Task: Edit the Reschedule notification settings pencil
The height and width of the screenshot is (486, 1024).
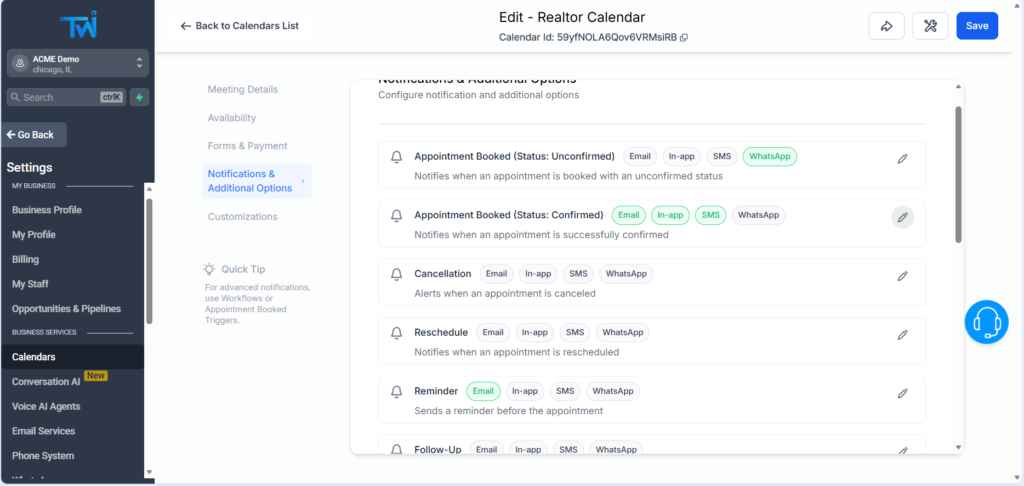Action: coord(902,335)
